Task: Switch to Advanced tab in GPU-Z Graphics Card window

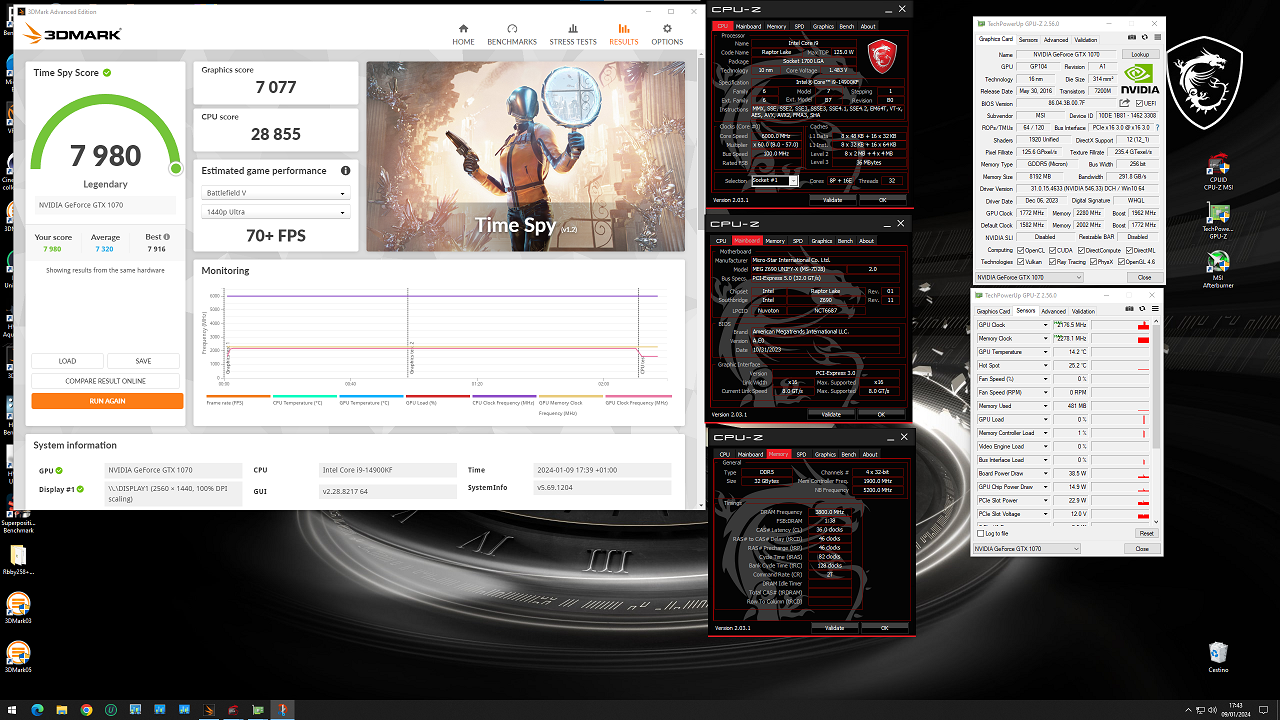Action: coord(1055,39)
